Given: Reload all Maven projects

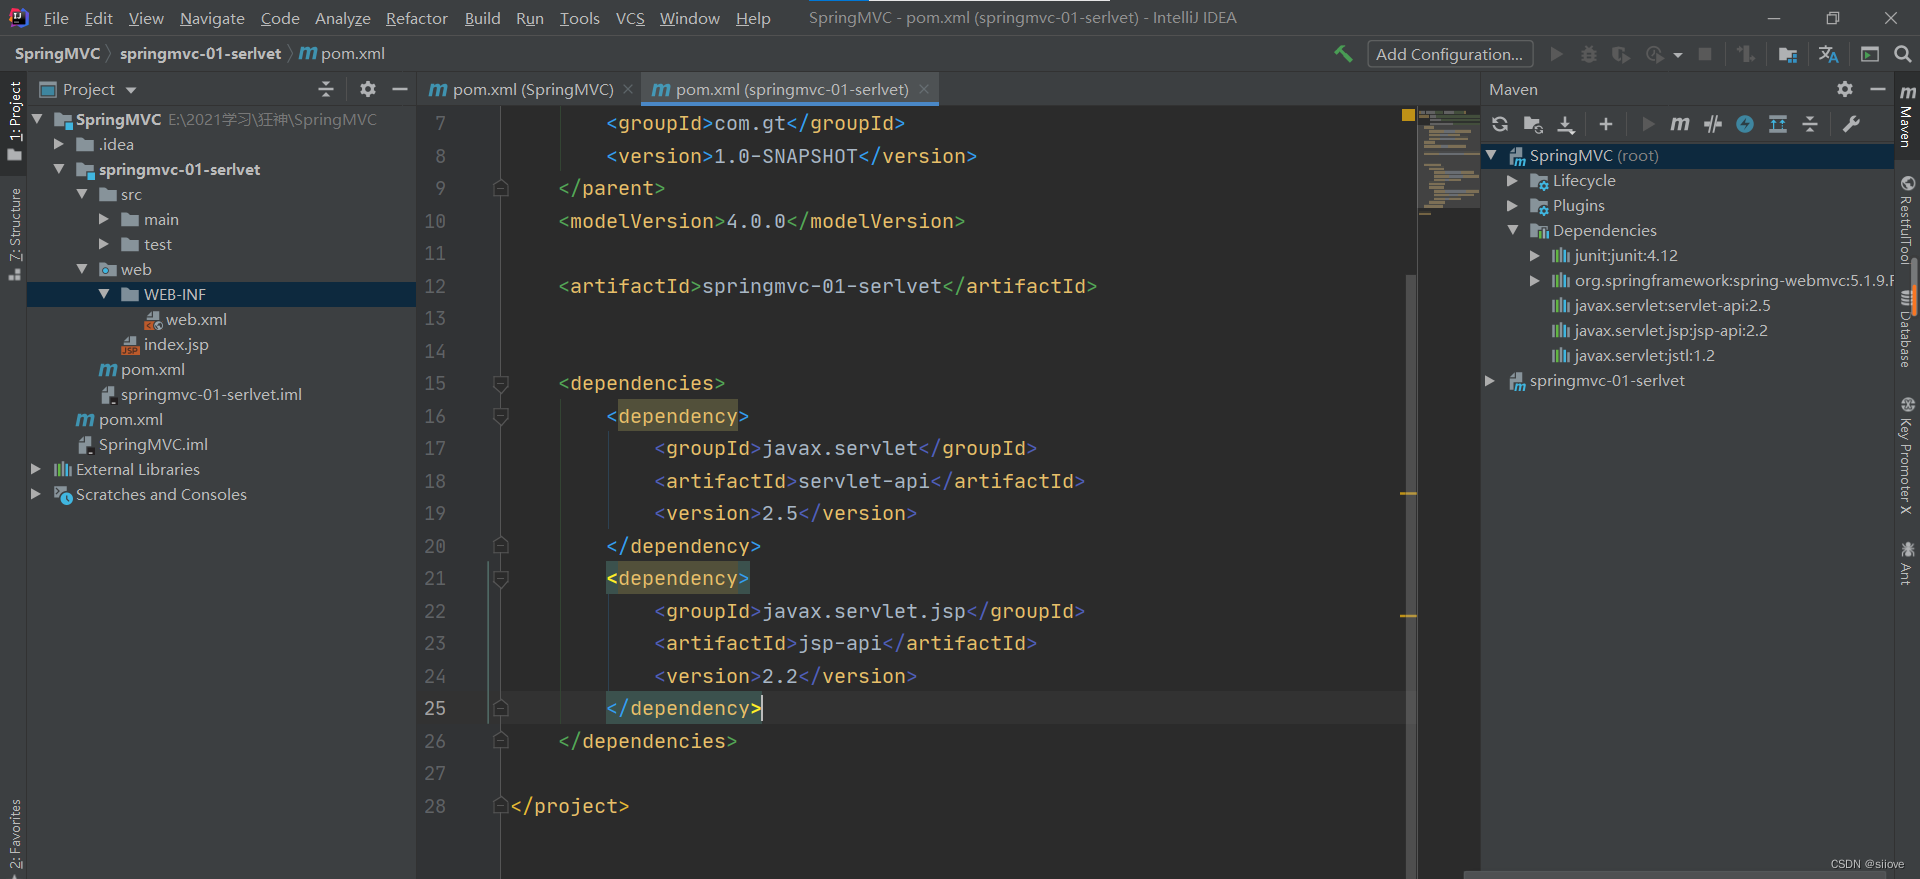Looking at the screenshot, I should pyautogui.click(x=1500, y=124).
